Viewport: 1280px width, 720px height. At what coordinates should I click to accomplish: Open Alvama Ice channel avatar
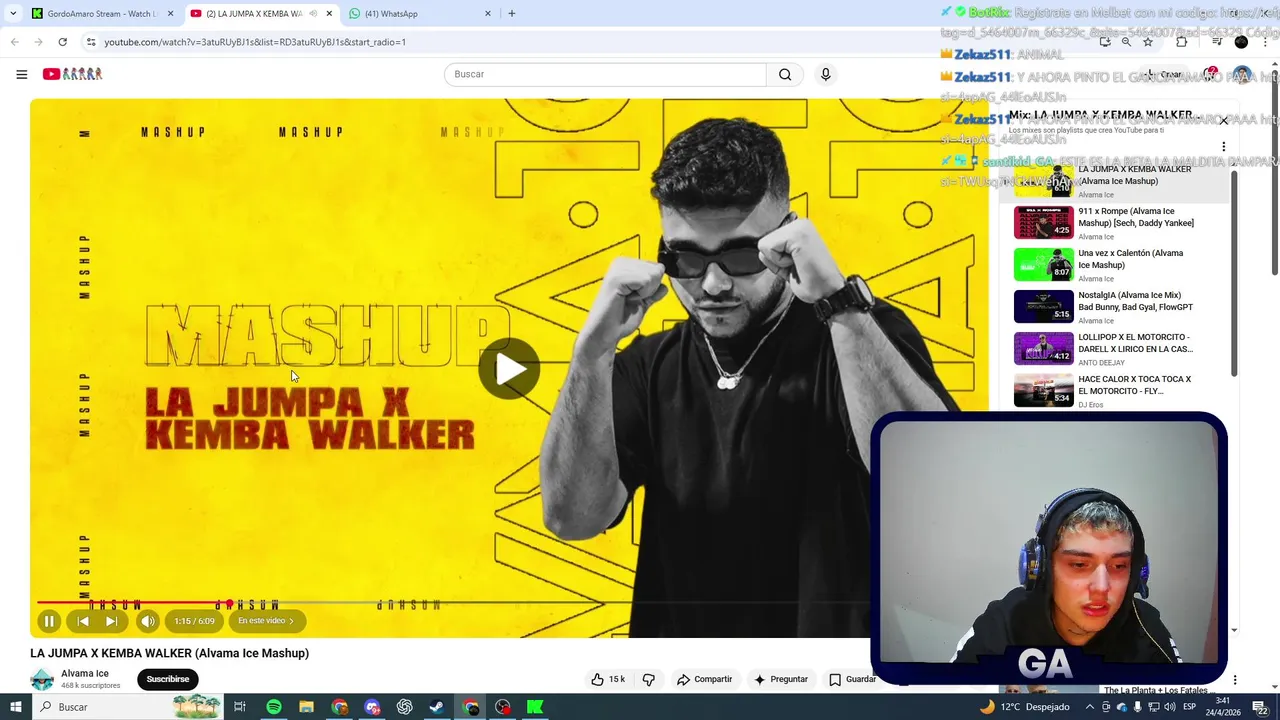42,679
